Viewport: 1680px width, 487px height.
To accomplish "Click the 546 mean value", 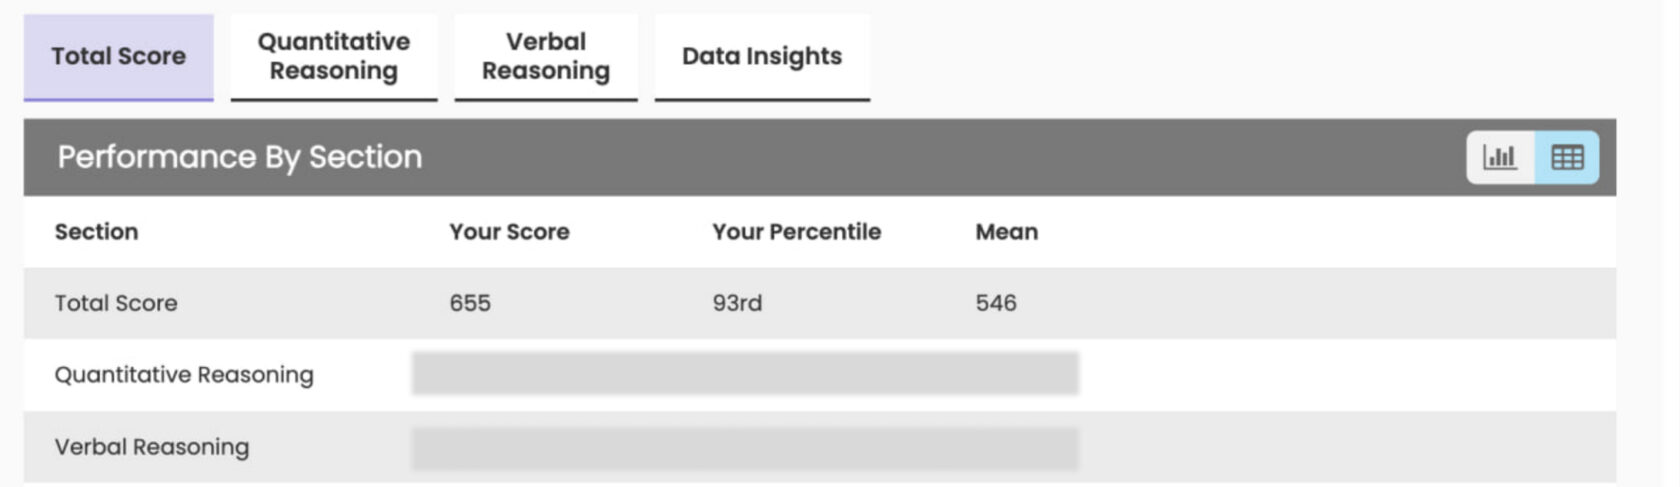I will coord(996,303).
